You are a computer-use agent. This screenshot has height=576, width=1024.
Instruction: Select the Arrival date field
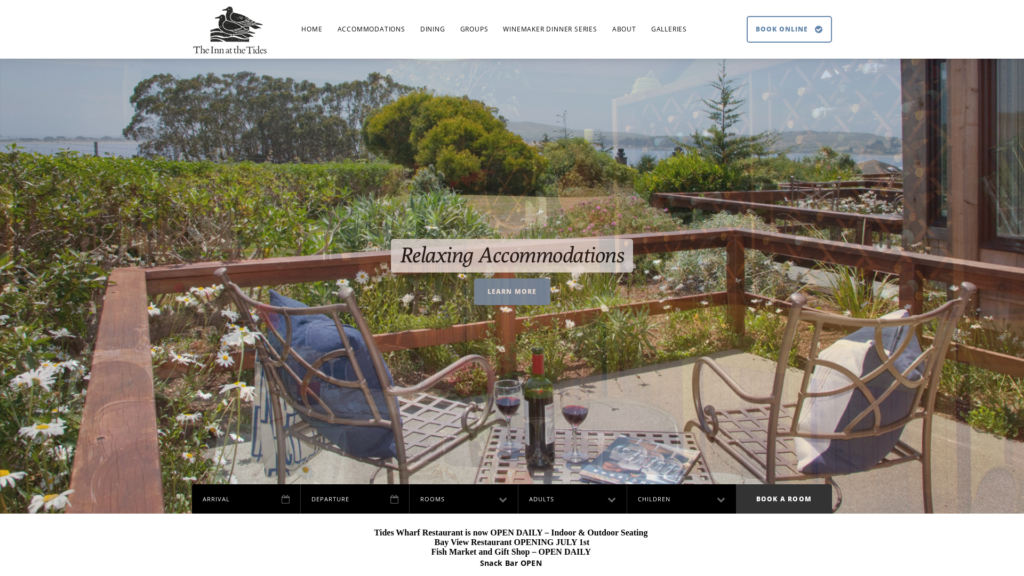pyautogui.click(x=246, y=499)
